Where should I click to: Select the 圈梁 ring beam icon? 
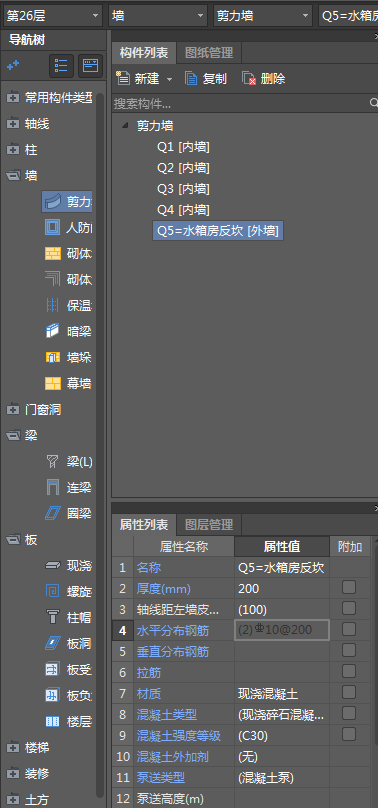coord(53,513)
